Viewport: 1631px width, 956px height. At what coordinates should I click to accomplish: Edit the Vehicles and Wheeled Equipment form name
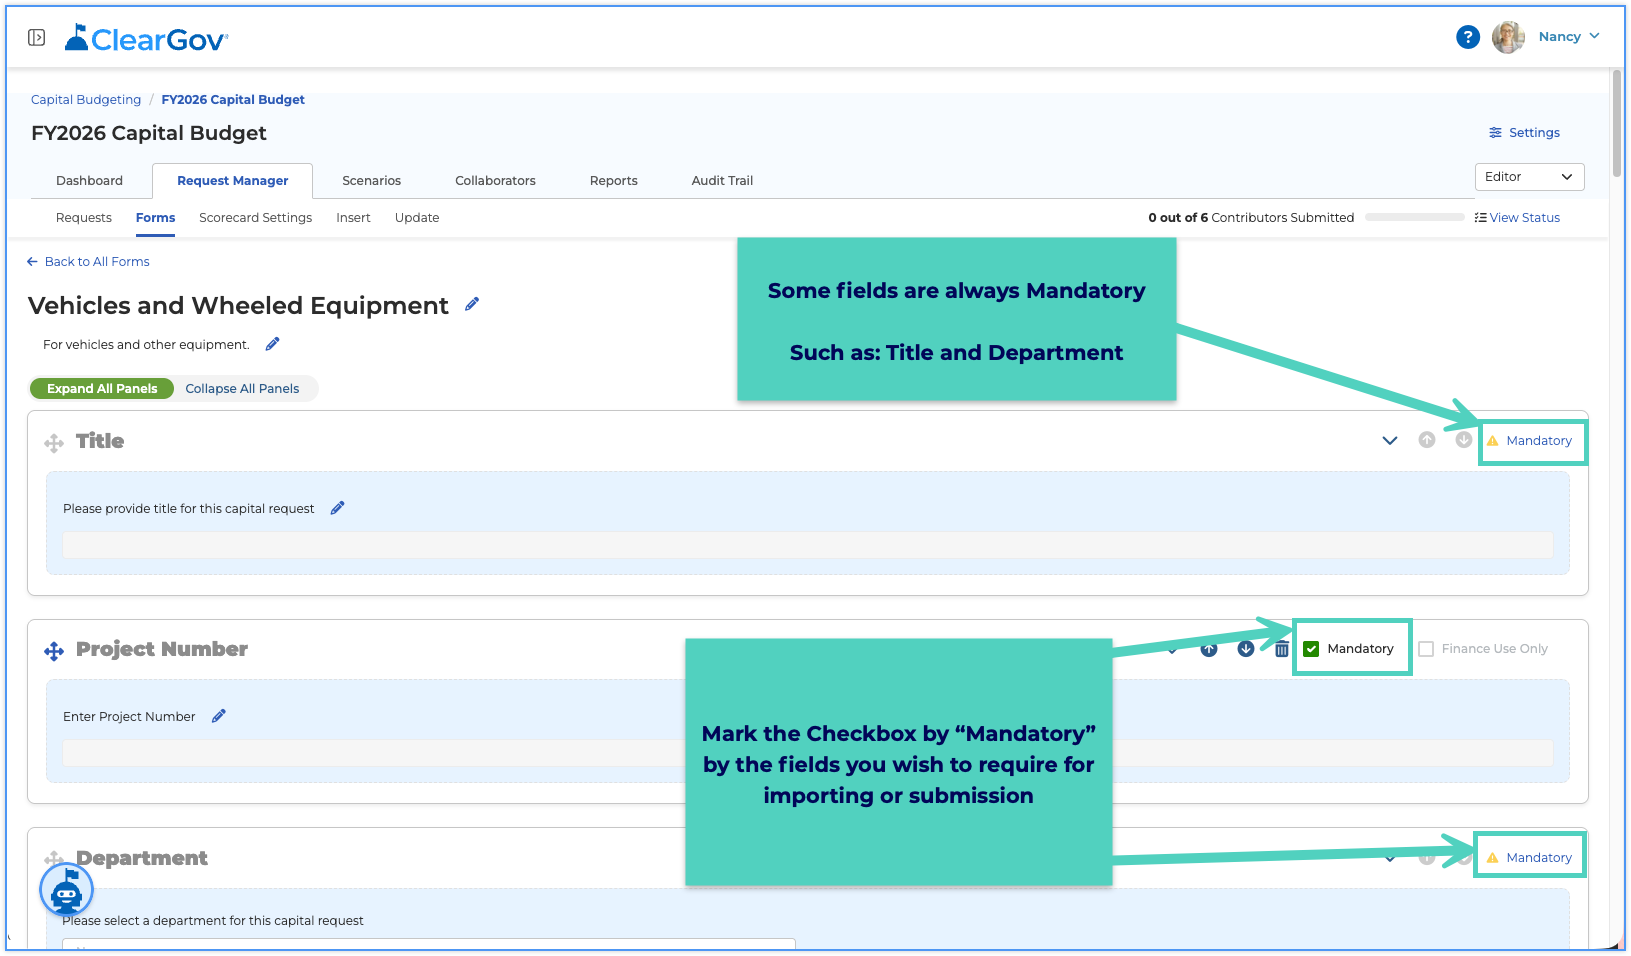472,304
